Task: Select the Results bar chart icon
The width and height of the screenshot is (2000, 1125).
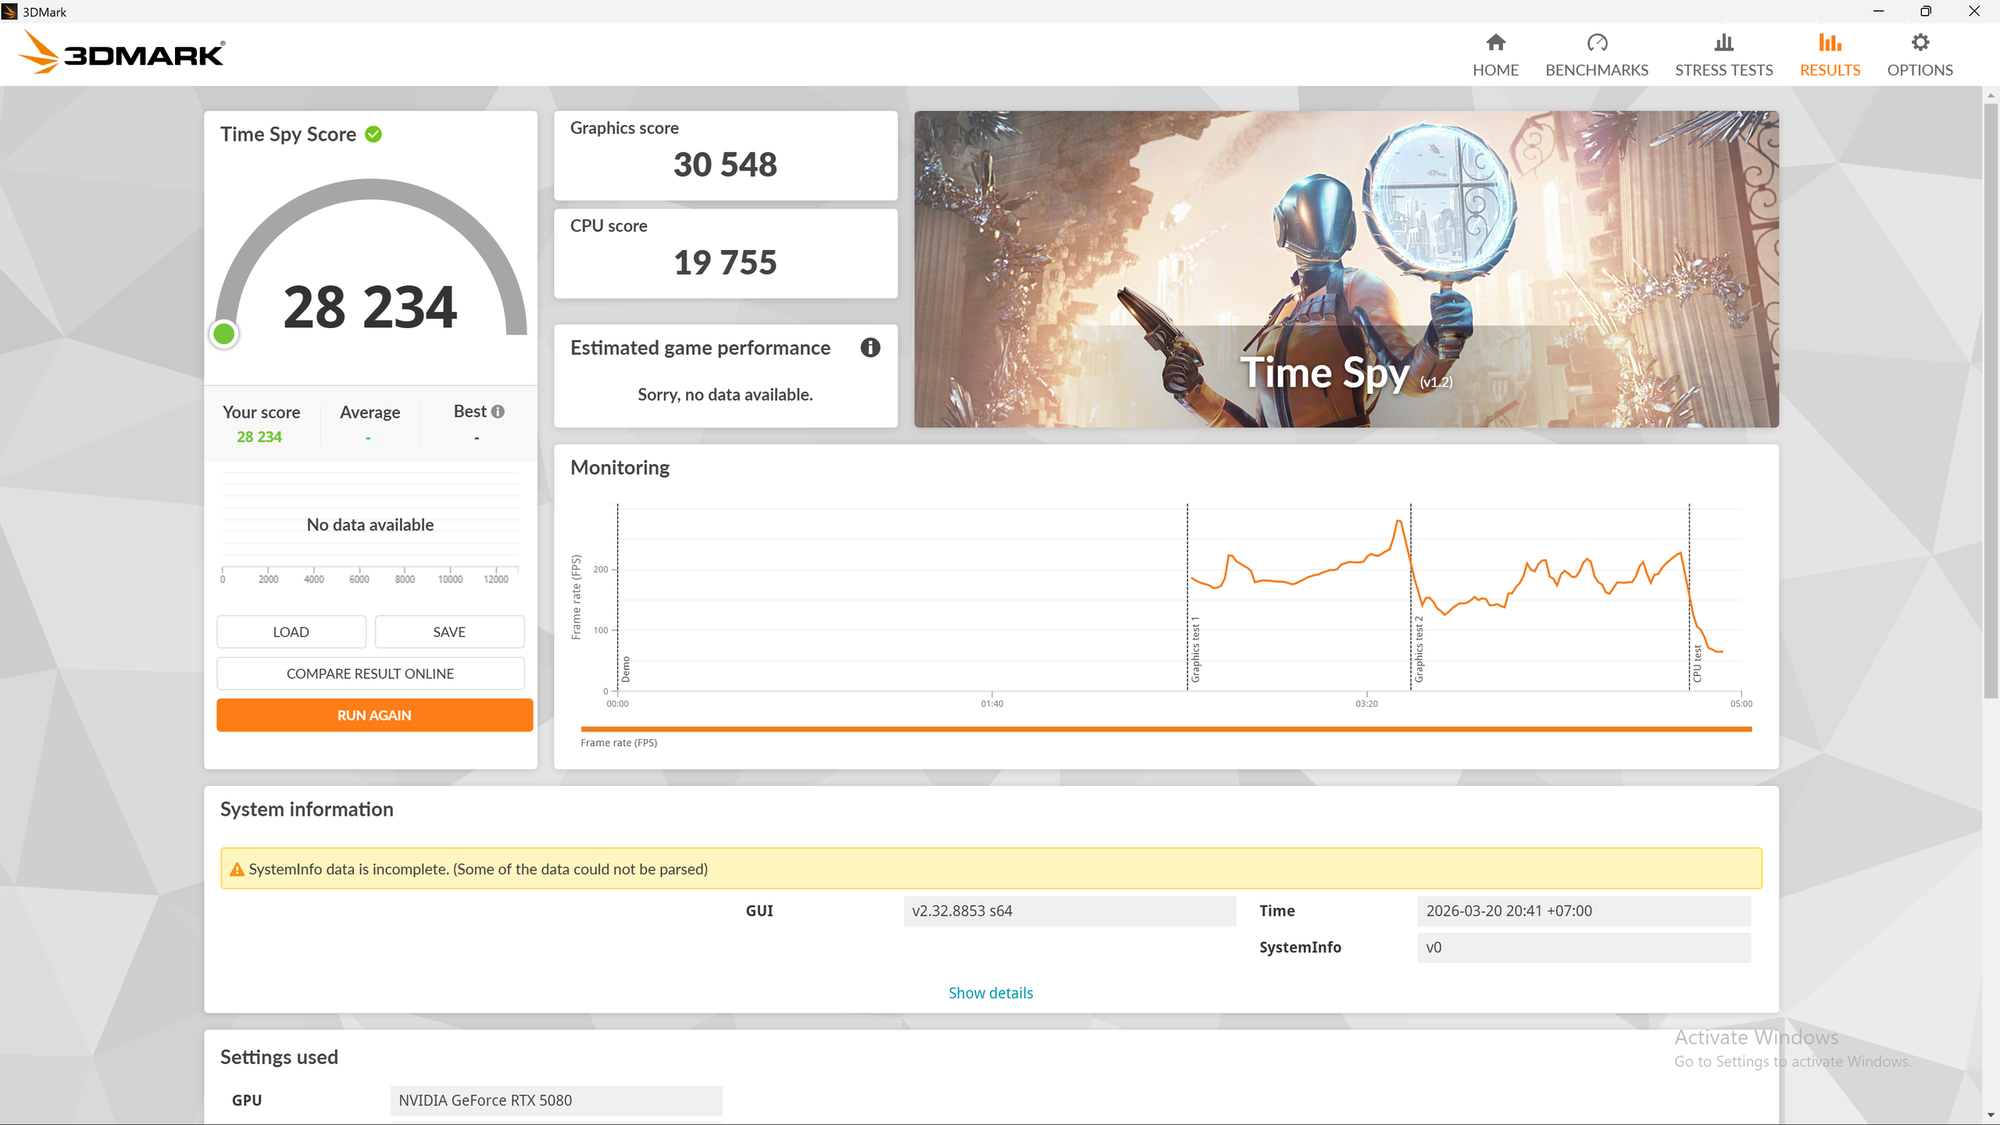Action: click(1829, 42)
